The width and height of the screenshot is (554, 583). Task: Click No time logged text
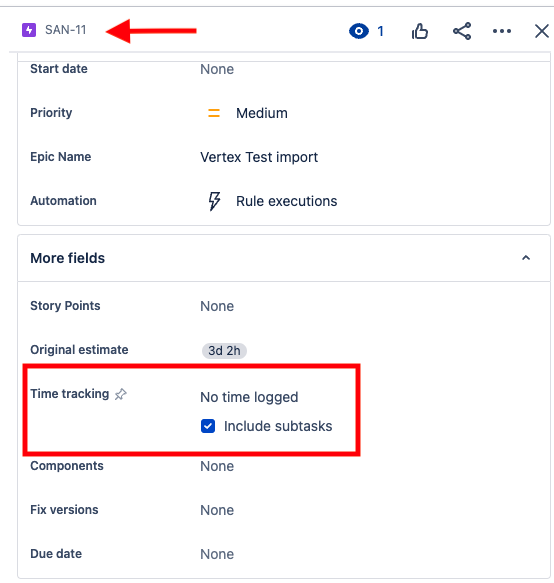click(x=249, y=397)
